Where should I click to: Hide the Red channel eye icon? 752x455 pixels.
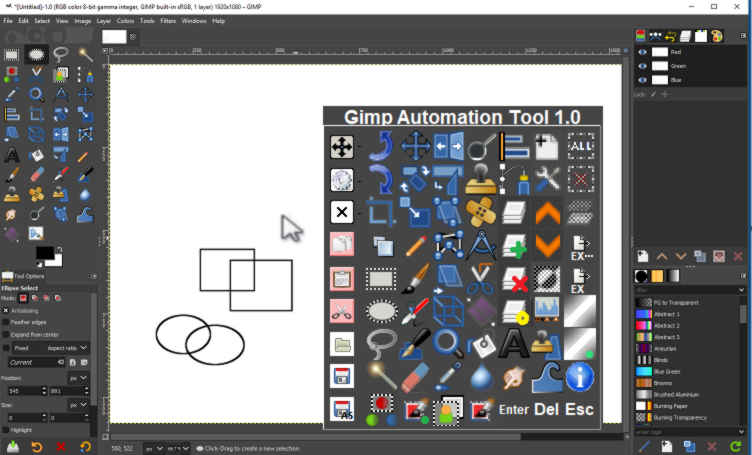click(643, 52)
